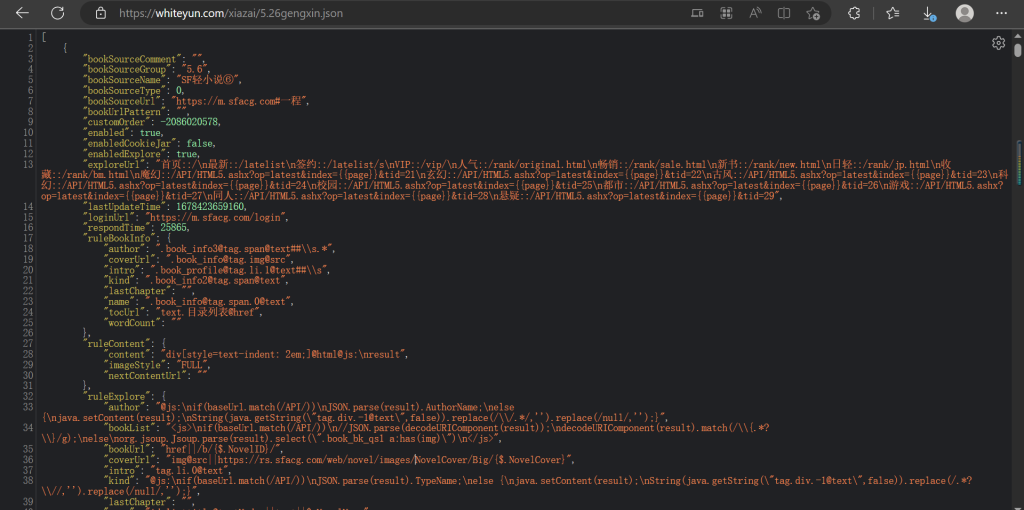This screenshot has width=1024, height=510.
Task: Open the JSON viewer settings gear
Action: click(998, 43)
